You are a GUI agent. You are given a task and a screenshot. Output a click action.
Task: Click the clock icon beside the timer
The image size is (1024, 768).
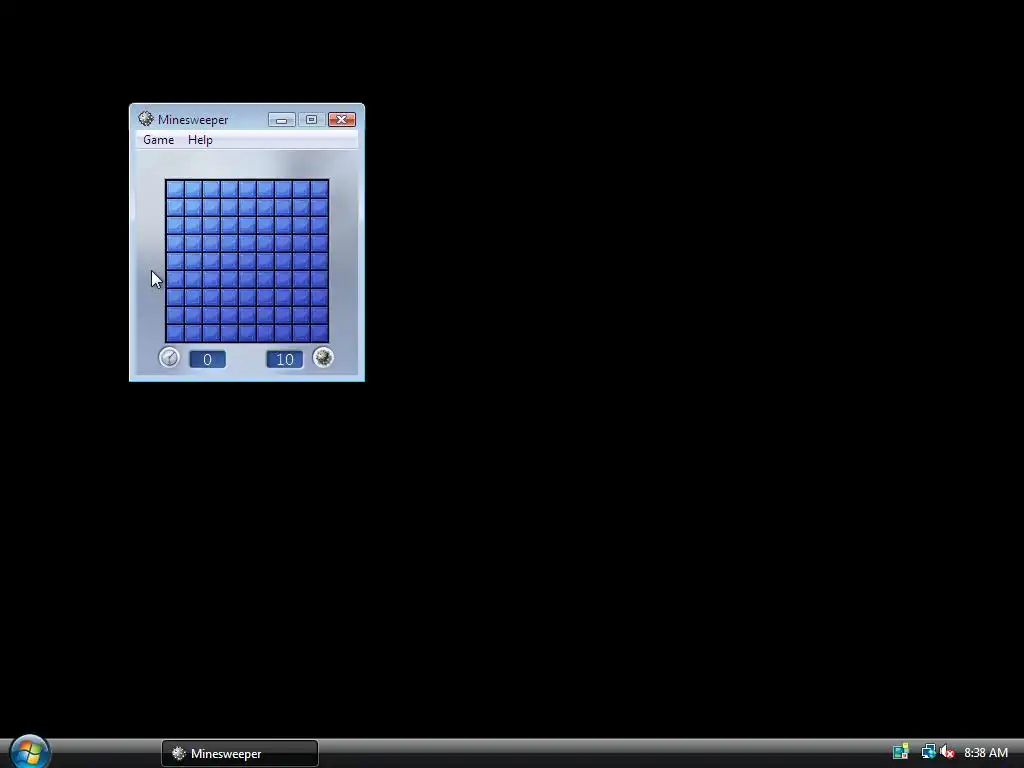point(169,357)
